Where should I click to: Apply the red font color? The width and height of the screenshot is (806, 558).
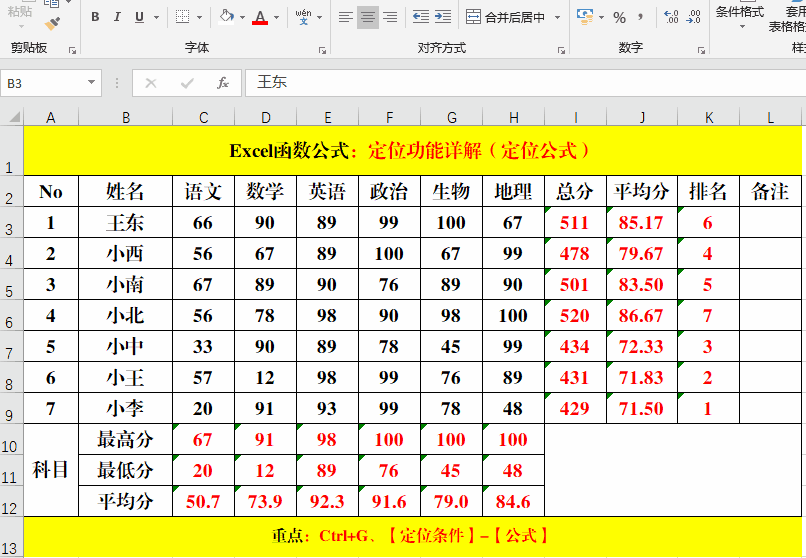click(x=260, y=17)
